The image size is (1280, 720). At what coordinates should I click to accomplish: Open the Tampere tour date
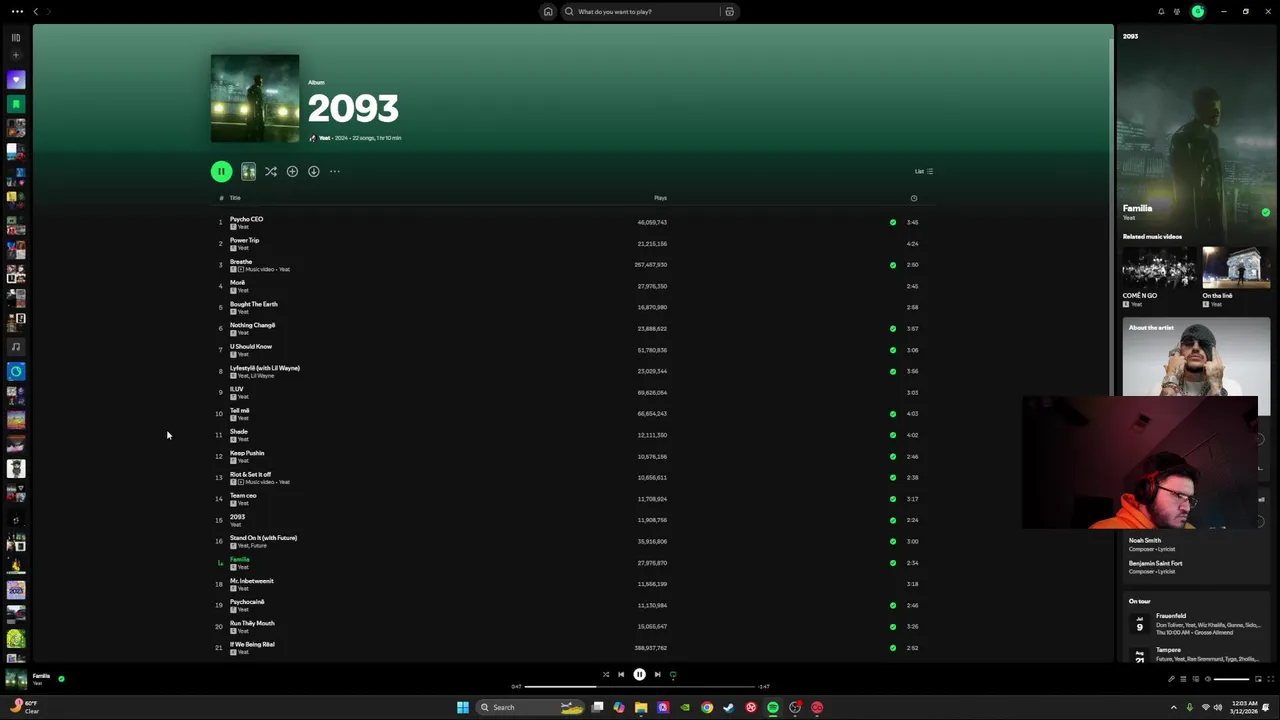[x=1196, y=654]
